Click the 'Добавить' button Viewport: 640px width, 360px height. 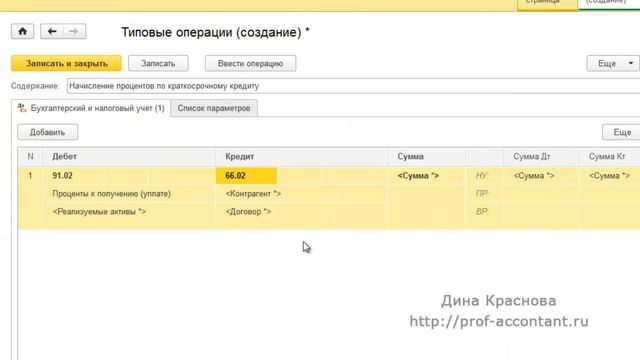pos(47,132)
